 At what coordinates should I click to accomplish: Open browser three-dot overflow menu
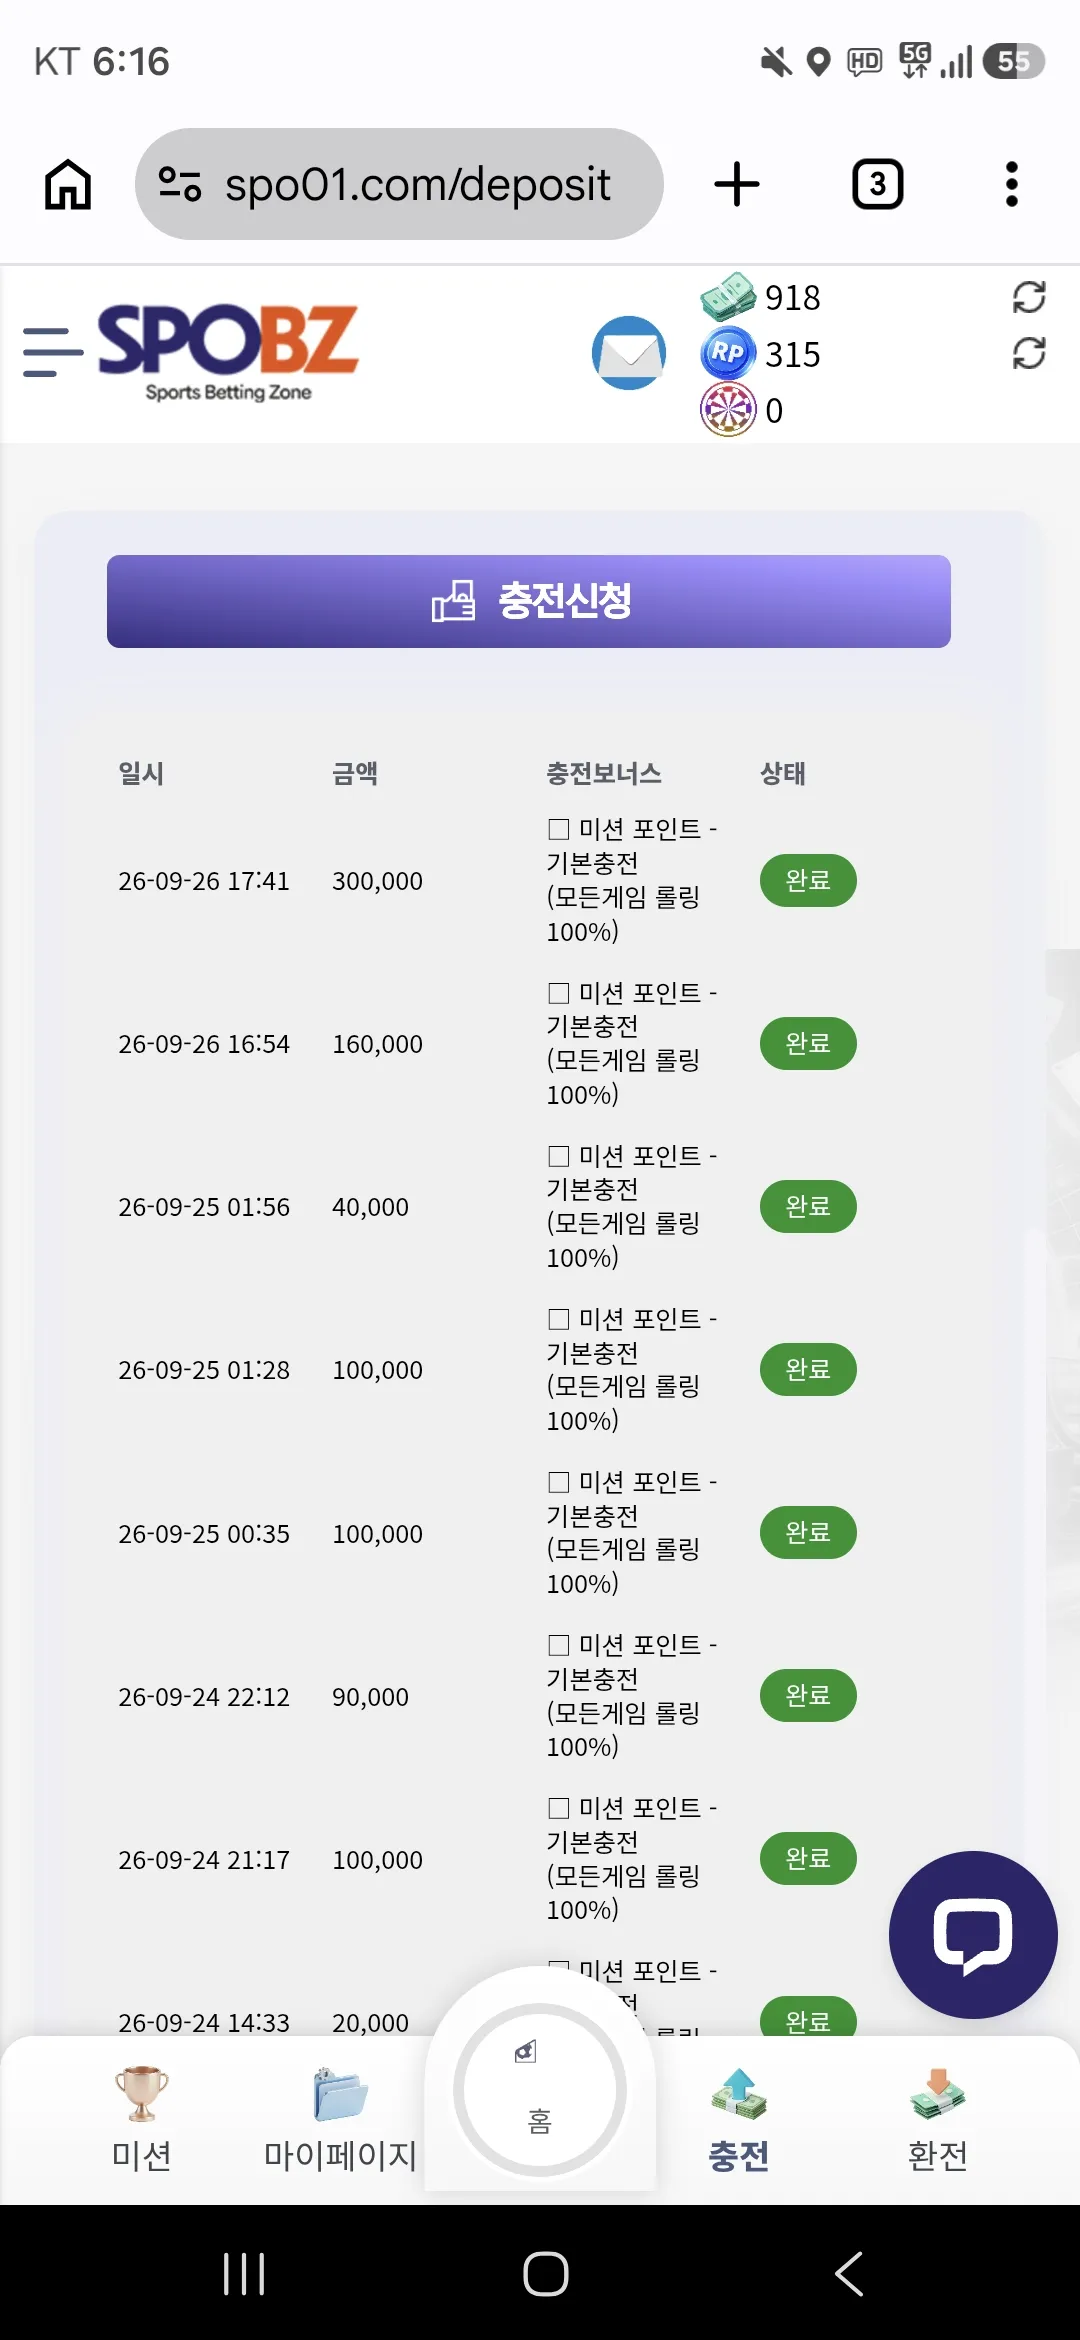1012,184
